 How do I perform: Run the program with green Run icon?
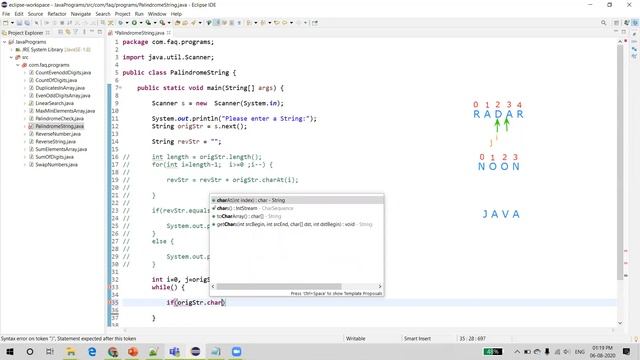coord(134,23)
